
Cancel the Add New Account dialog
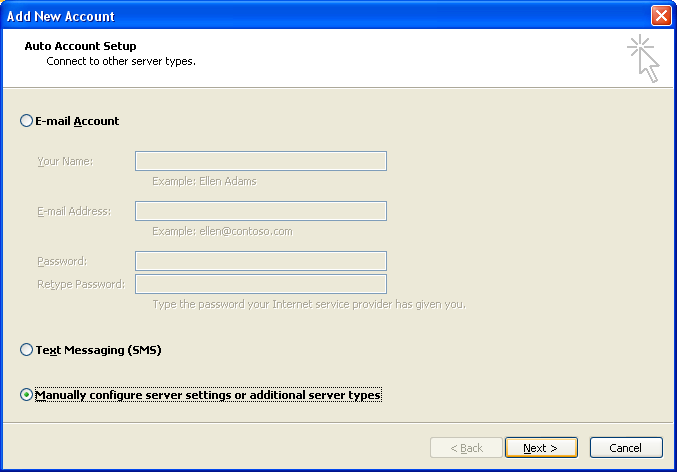[x=626, y=448]
